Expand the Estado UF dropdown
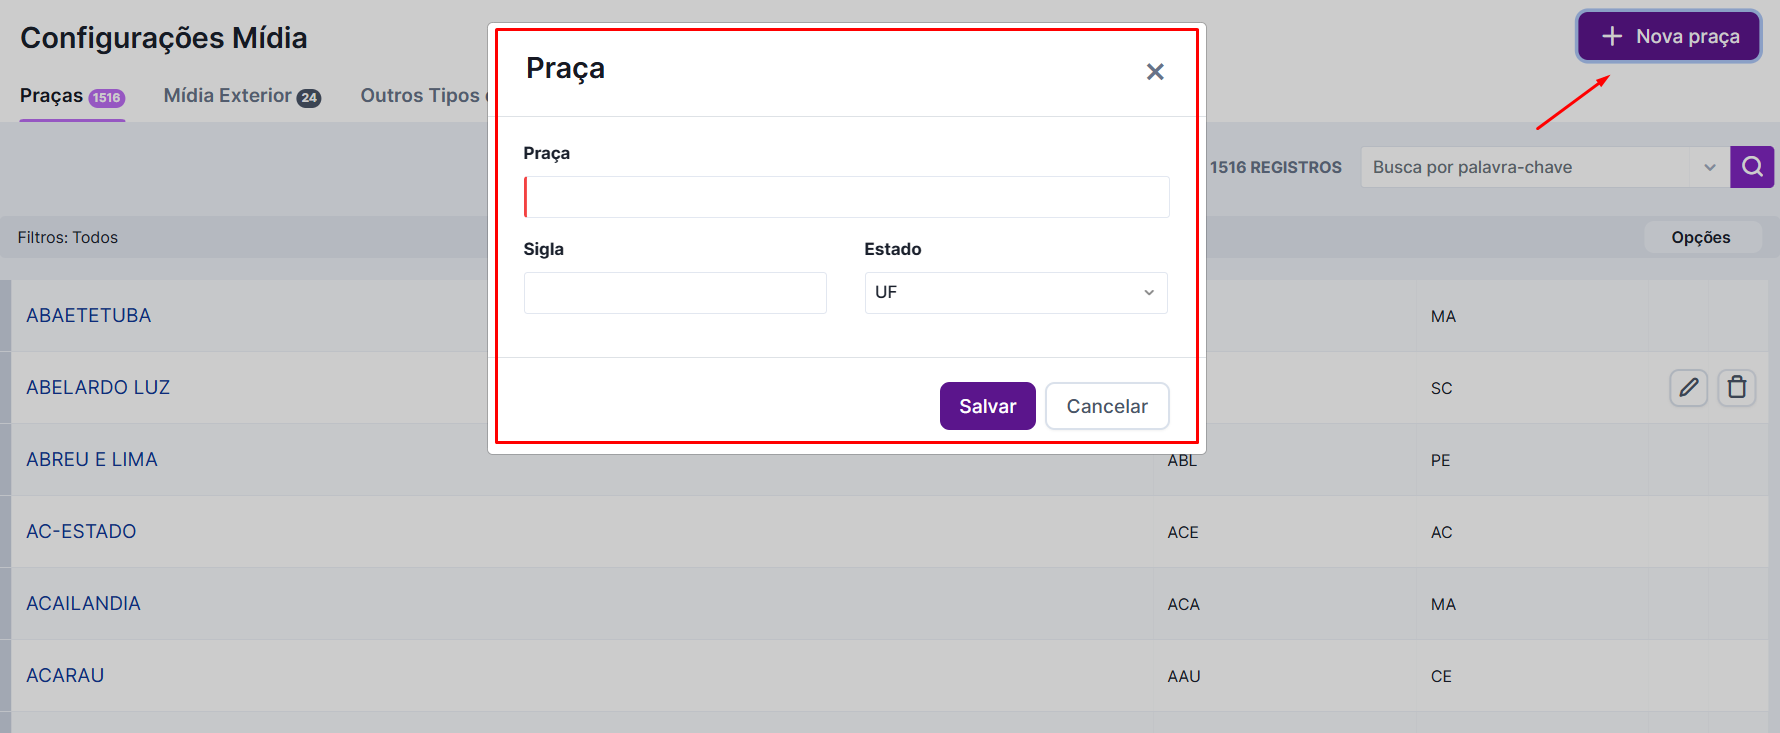The image size is (1780, 733). click(x=1015, y=293)
